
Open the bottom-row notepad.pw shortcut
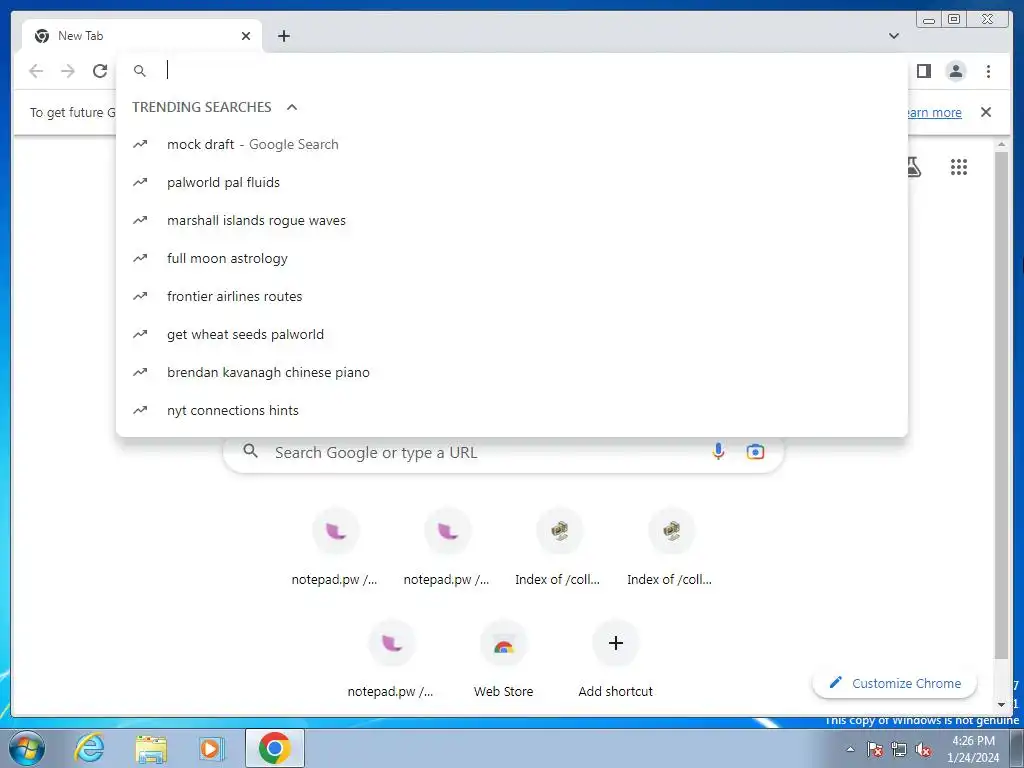click(391, 660)
